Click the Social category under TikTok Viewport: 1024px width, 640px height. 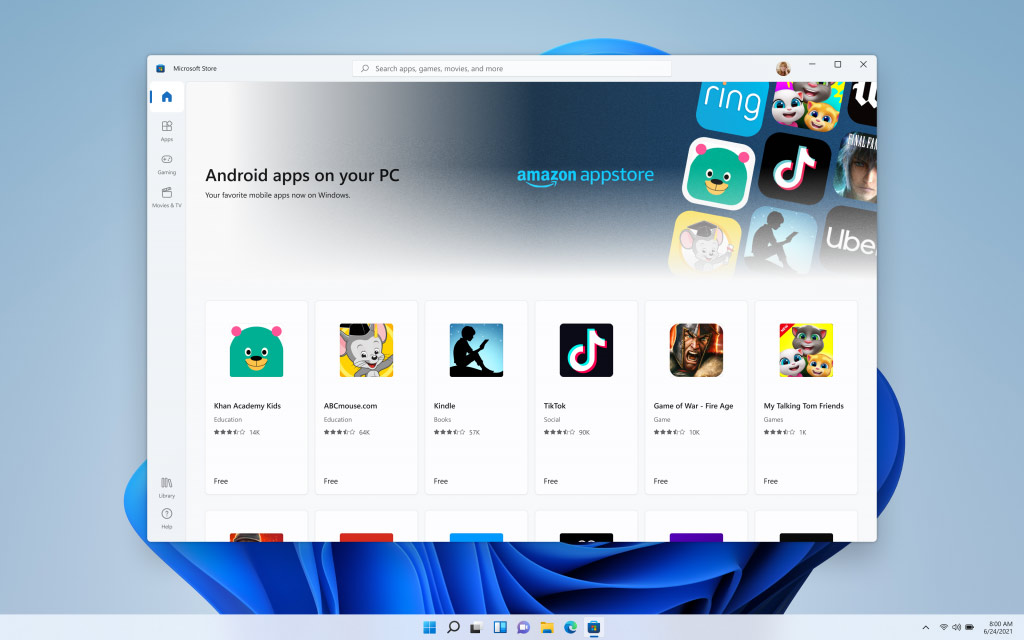(552, 419)
